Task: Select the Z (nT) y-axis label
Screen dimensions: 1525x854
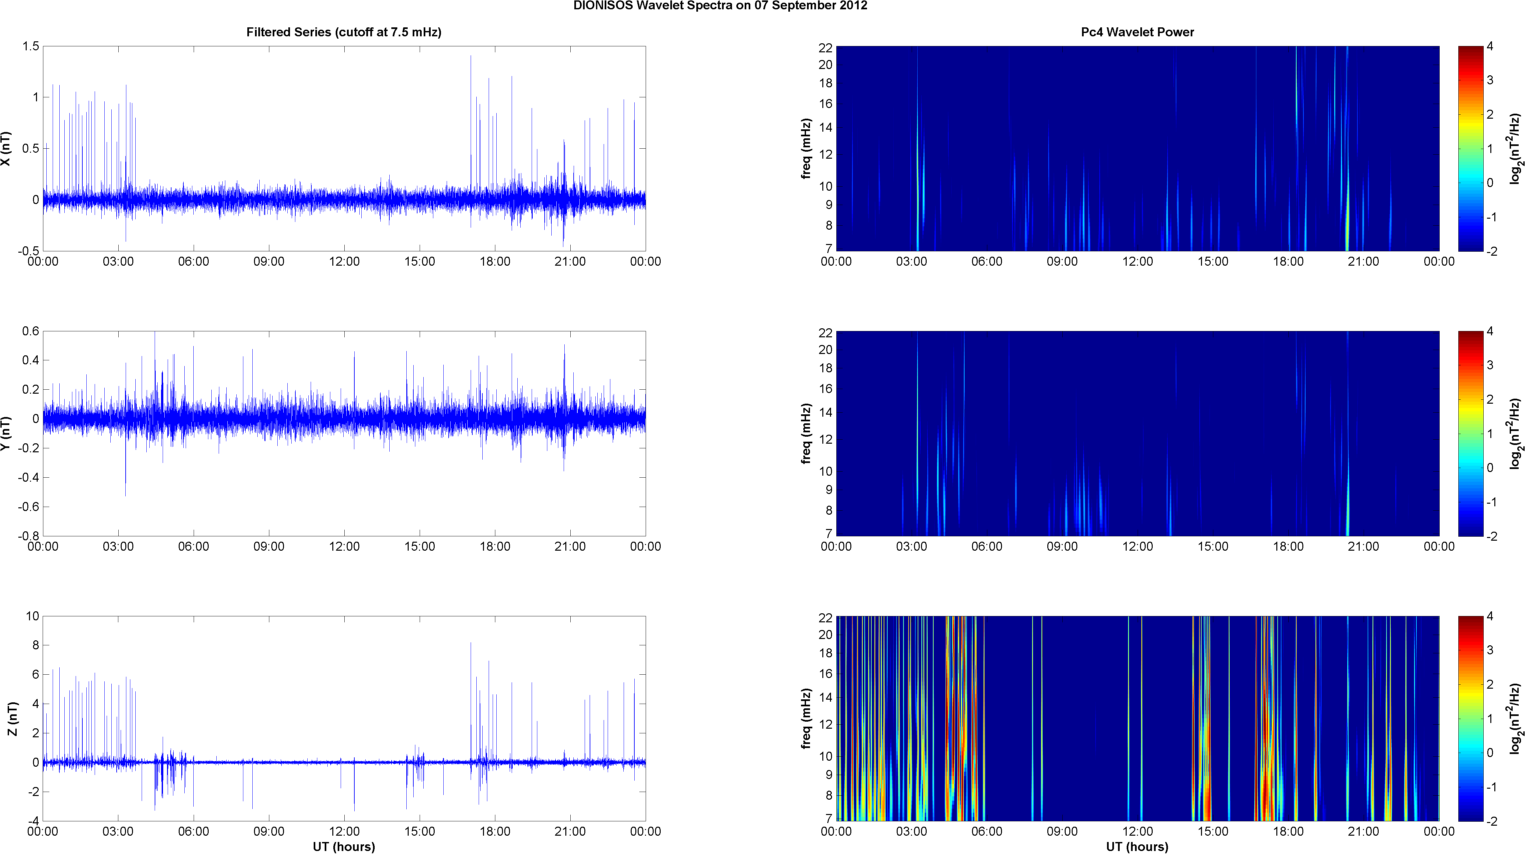Action: click(11, 718)
